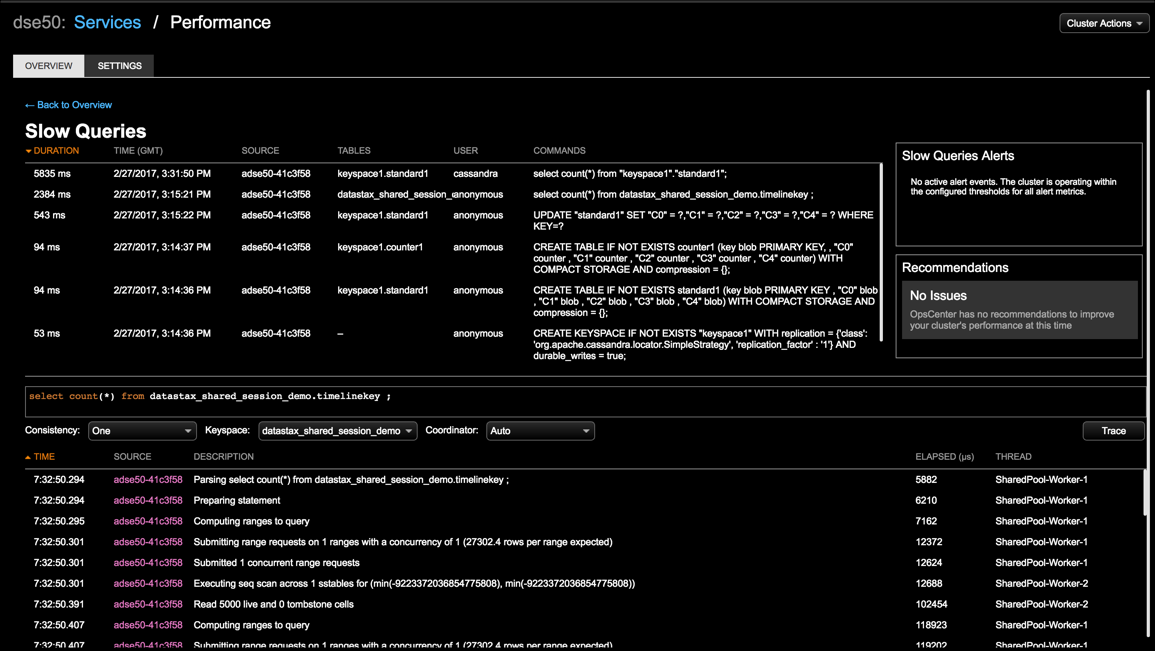Sort slow queries by the USER column
This screenshot has width=1155, height=651.
[x=466, y=151]
